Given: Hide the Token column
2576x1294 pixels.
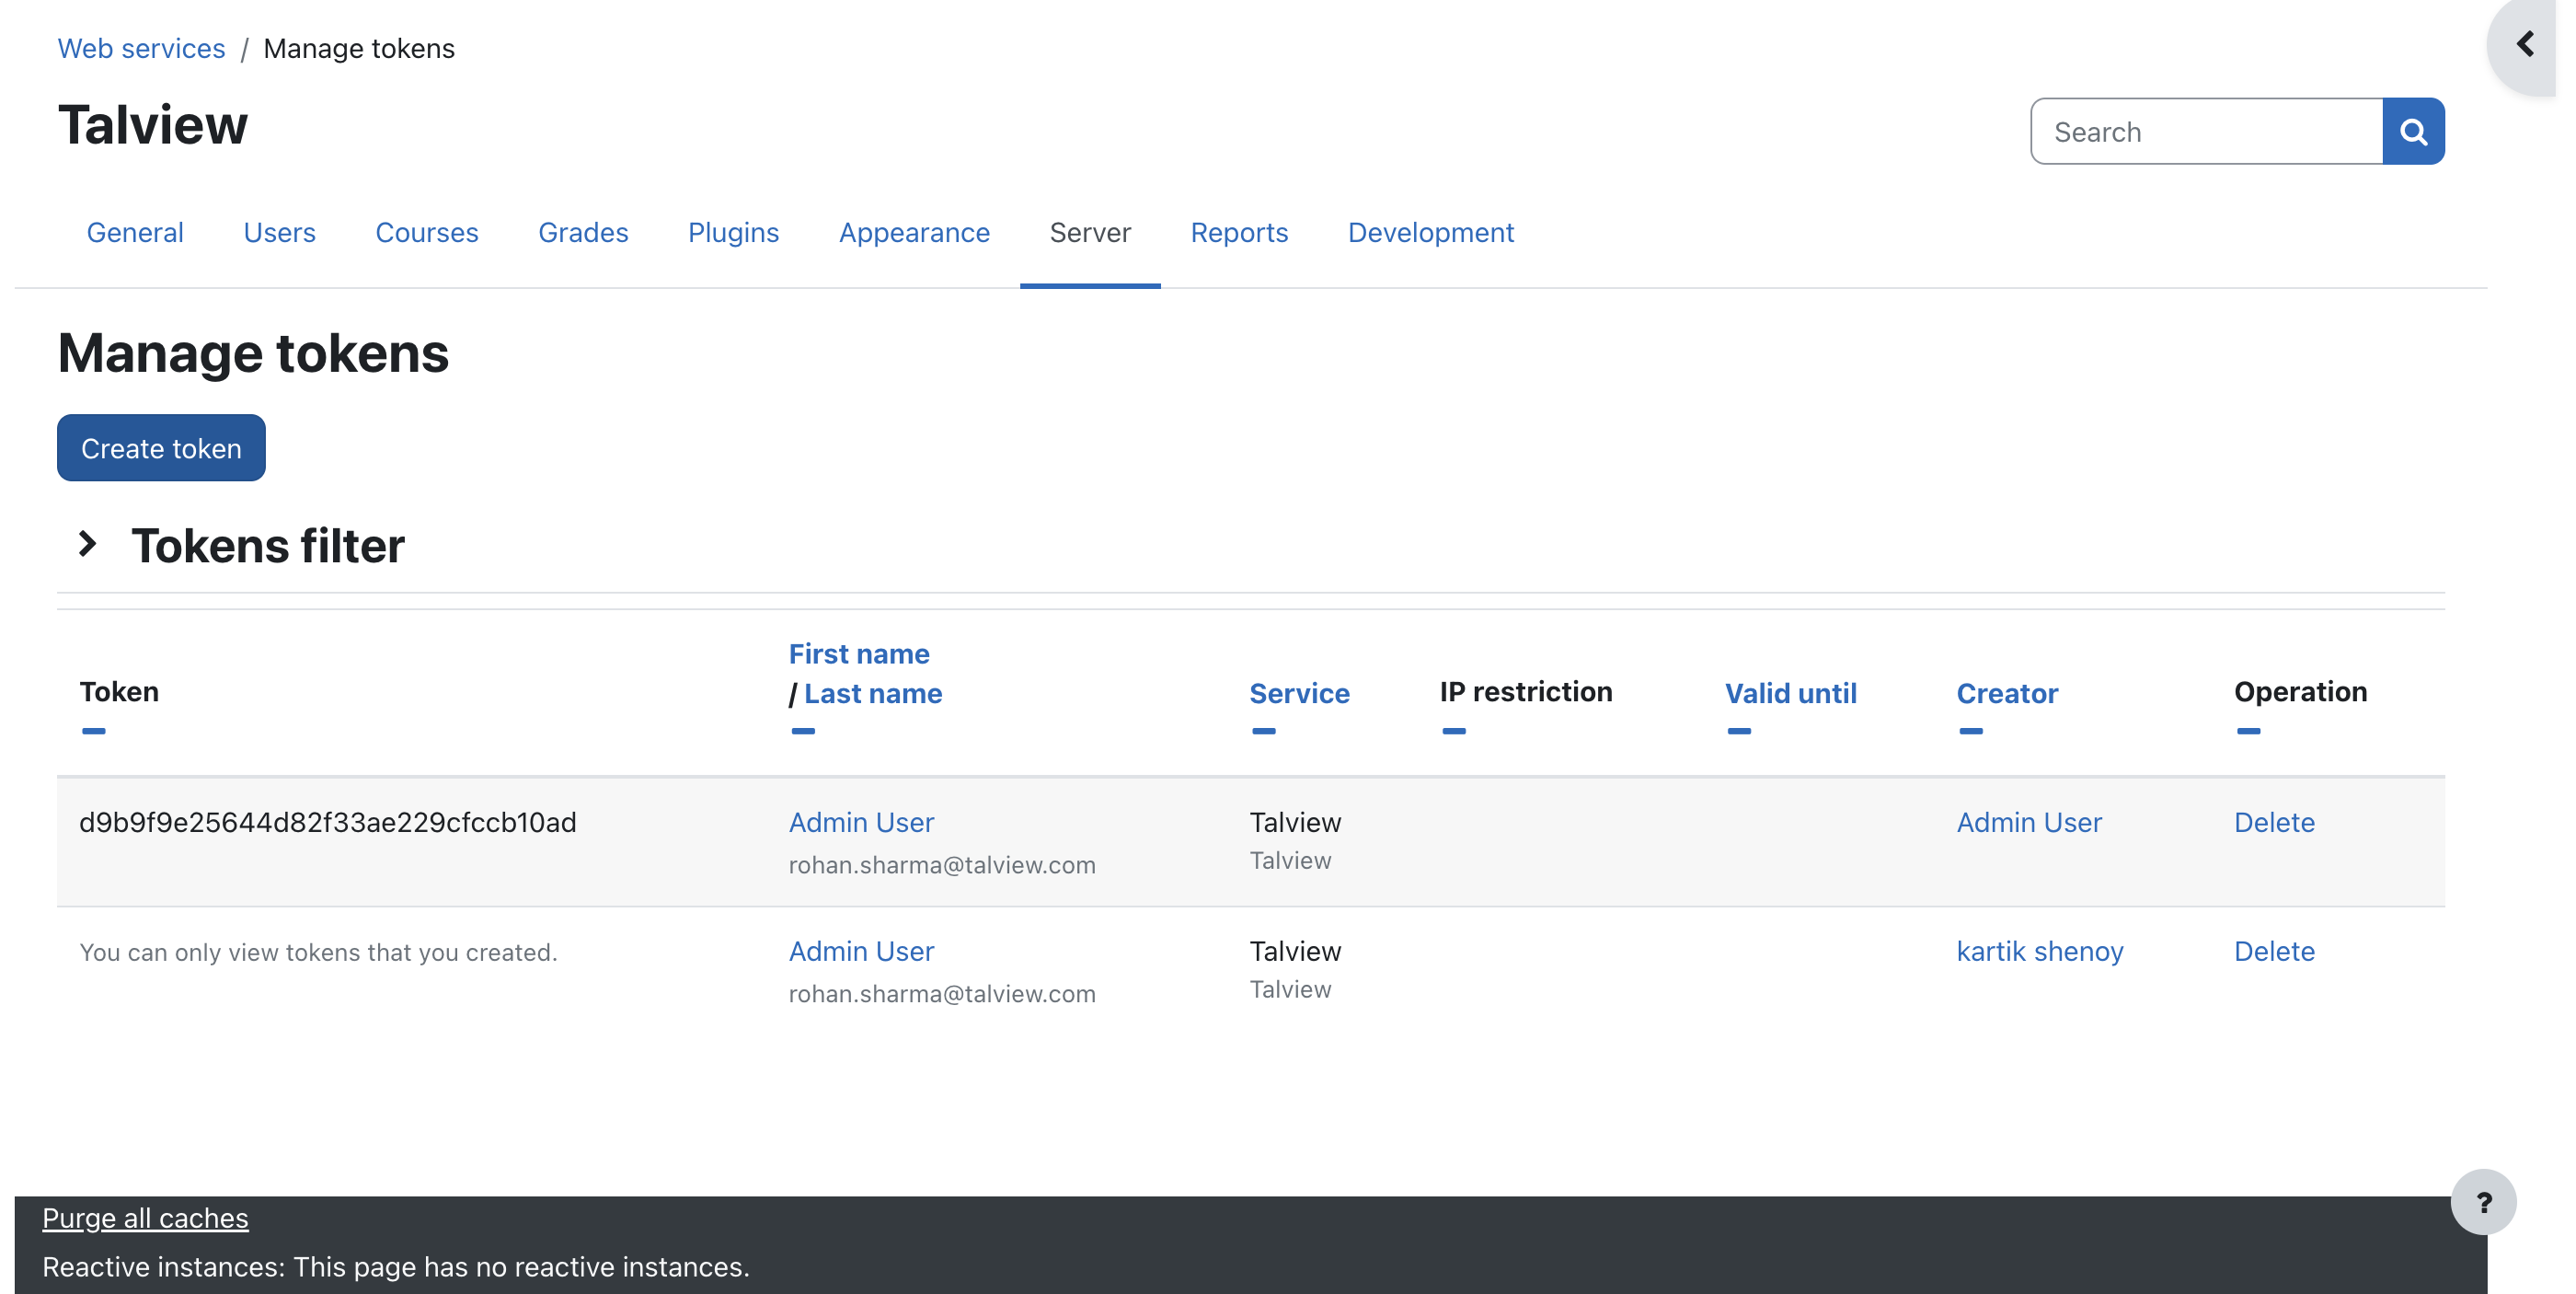Looking at the screenshot, I should click(93, 731).
